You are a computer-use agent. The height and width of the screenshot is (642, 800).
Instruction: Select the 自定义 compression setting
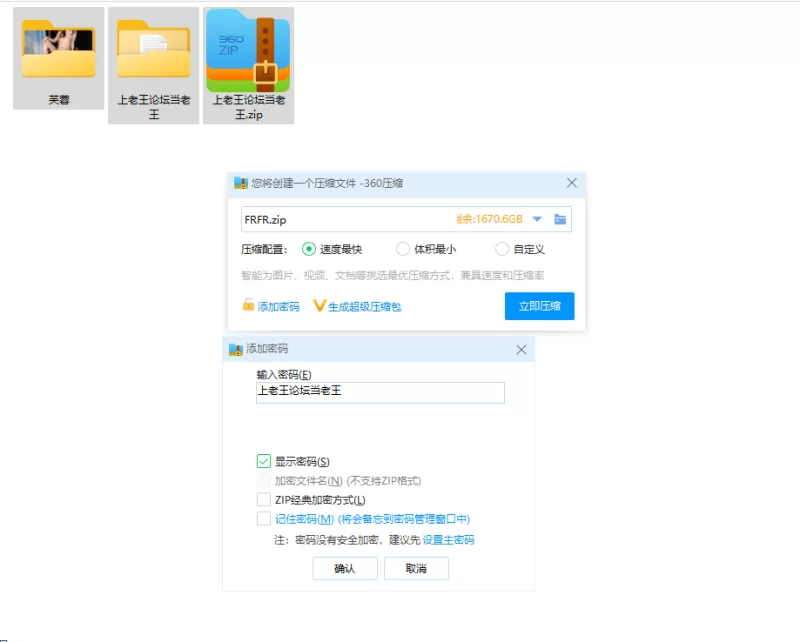click(x=502, y=249)
